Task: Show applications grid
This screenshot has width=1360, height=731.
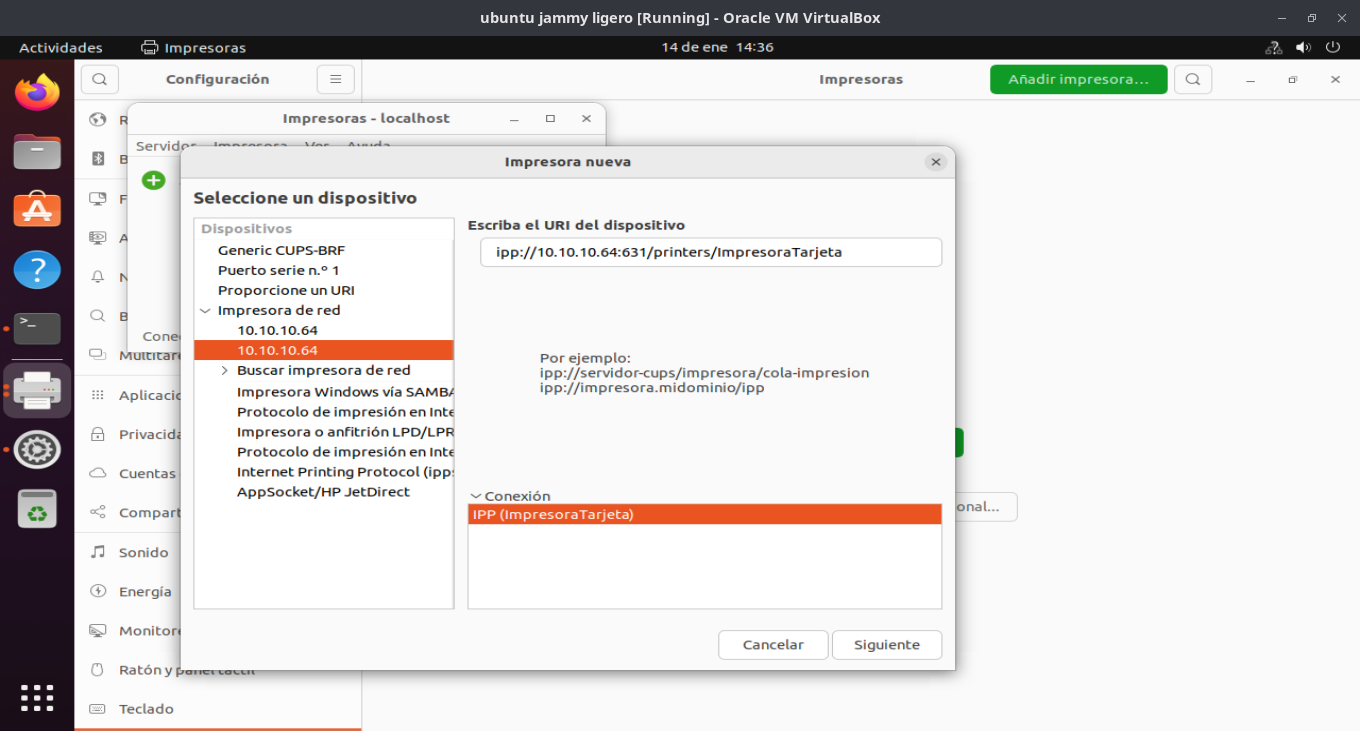Action: (x=37, y=697)
